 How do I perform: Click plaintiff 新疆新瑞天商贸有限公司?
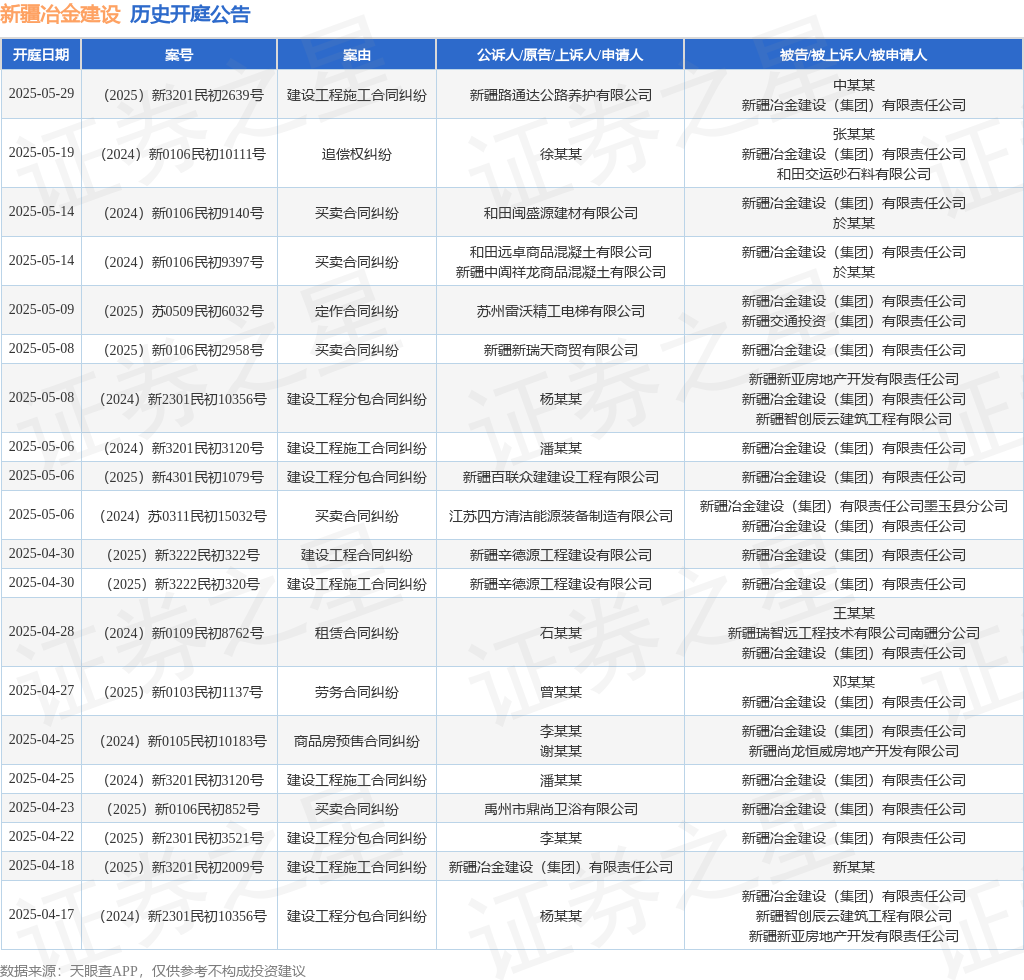(560, 350)
